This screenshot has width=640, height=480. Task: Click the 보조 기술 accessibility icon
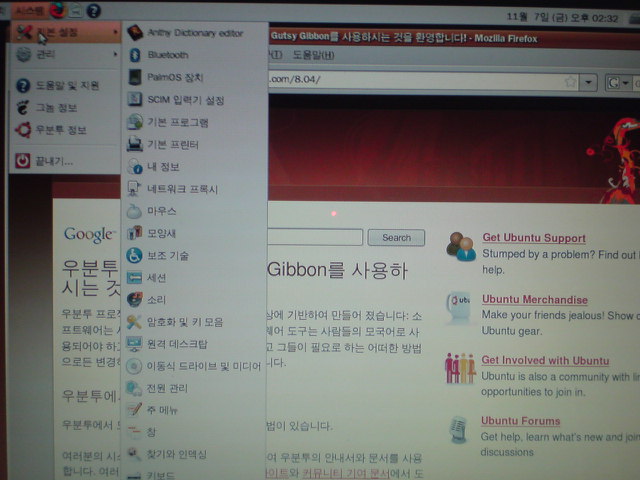[134, 256]
